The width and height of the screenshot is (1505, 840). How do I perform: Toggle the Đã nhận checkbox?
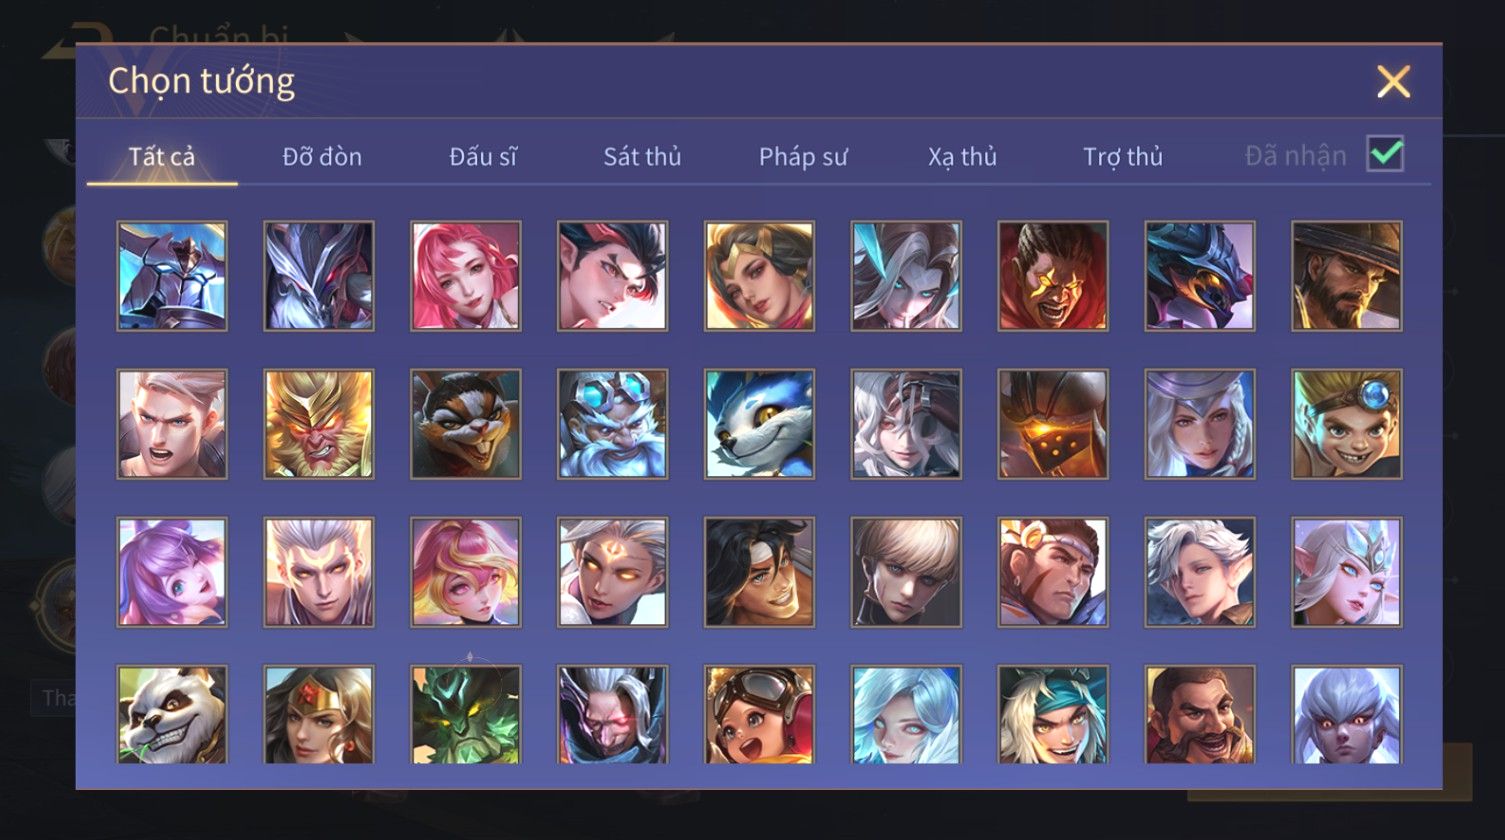coord(1385,154)
